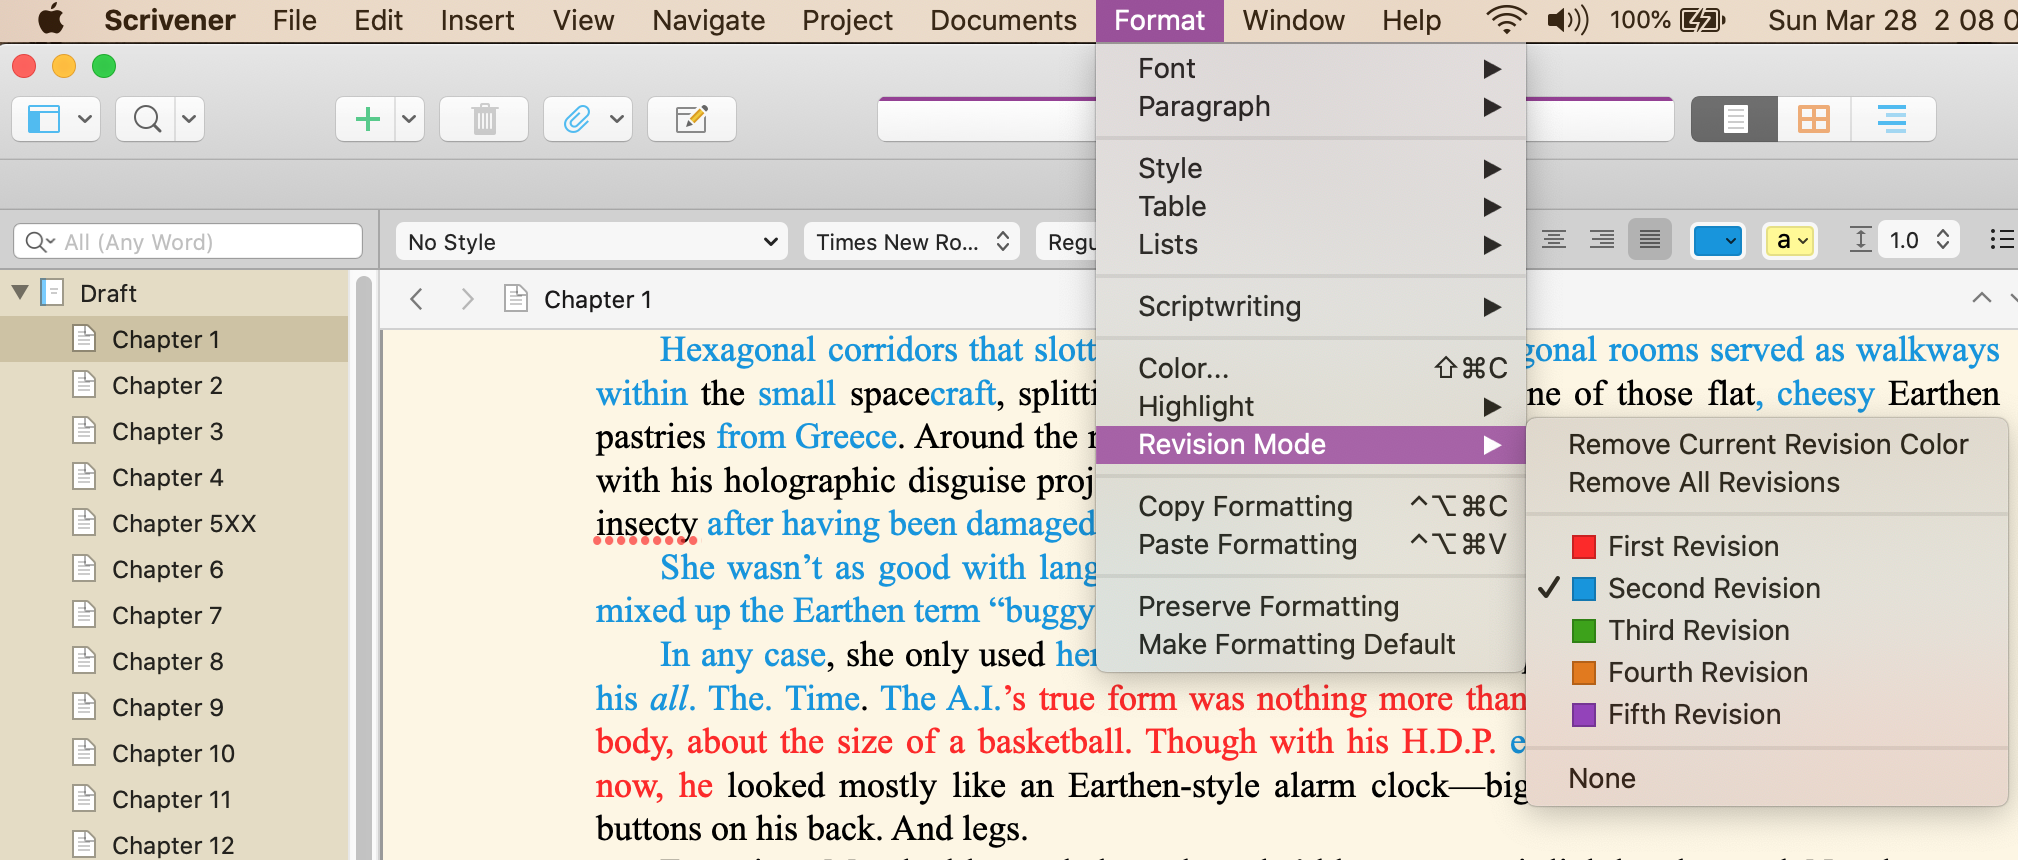Select Third Revision mode

pos(1767,630)
